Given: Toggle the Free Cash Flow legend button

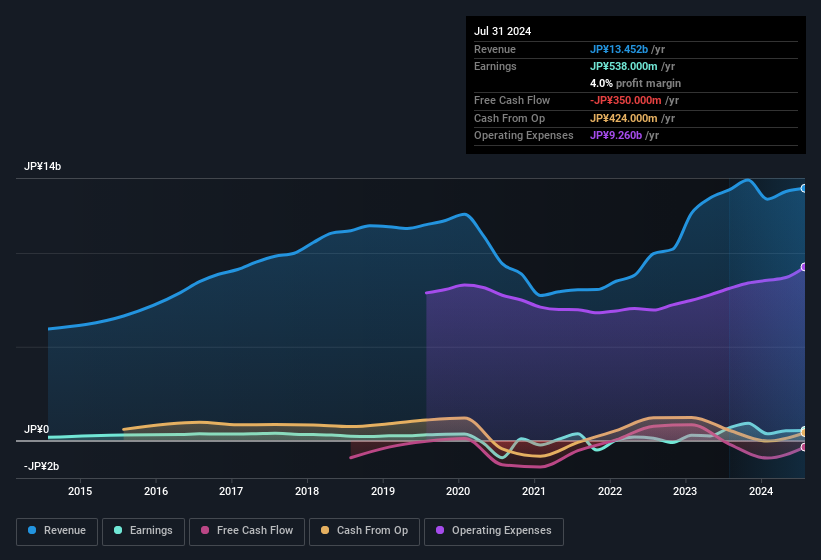Looking at the screenshot, I should [247, 531].
